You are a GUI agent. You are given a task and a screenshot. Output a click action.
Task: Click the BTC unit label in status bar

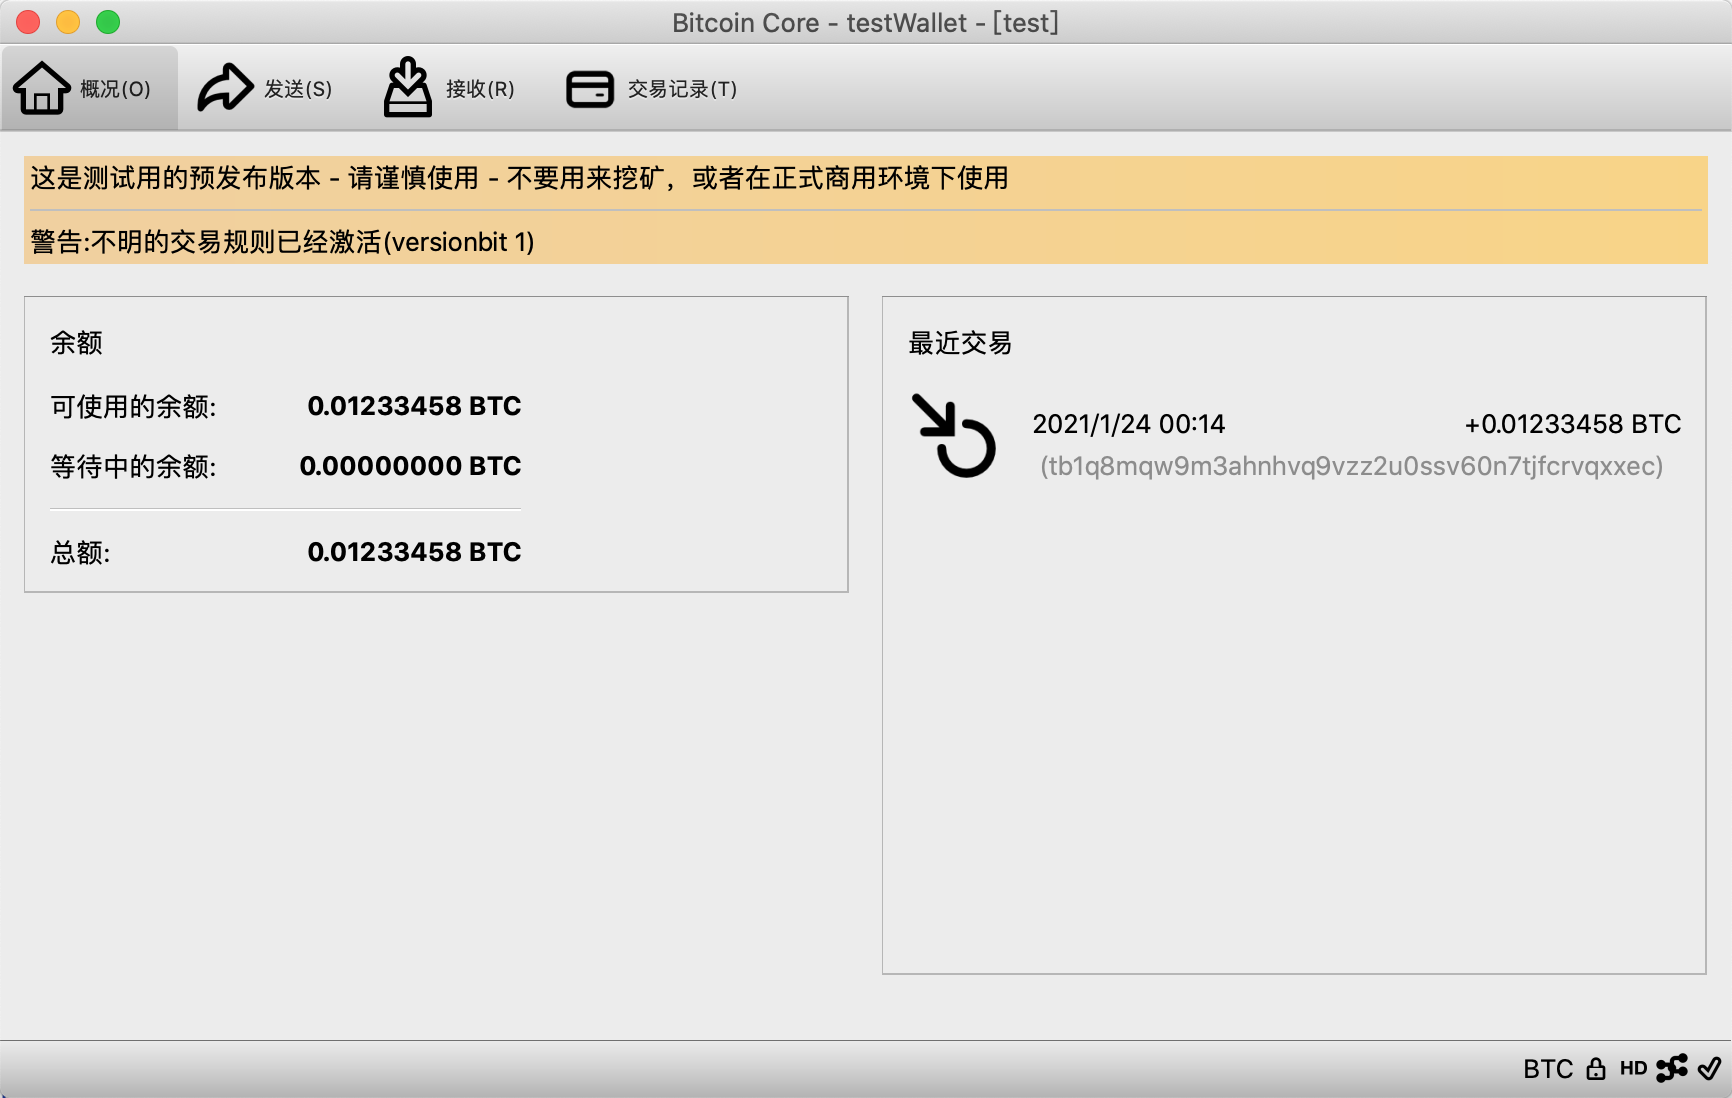coord(1547,1068)
